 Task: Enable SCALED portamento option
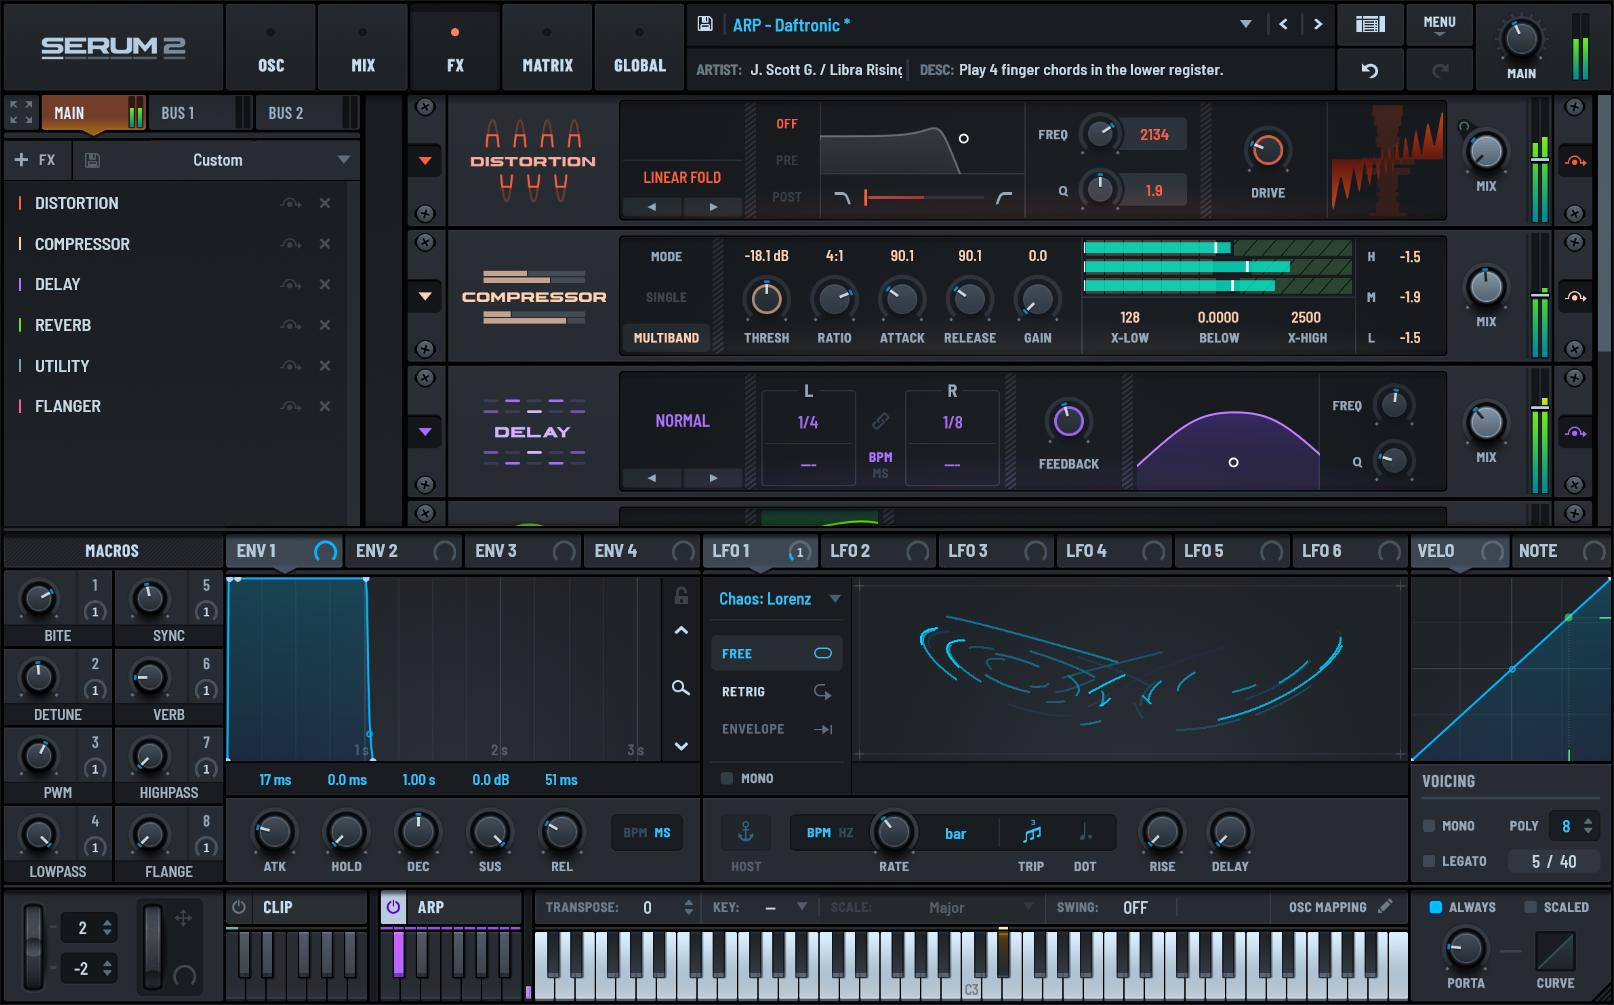[1530, 907]
